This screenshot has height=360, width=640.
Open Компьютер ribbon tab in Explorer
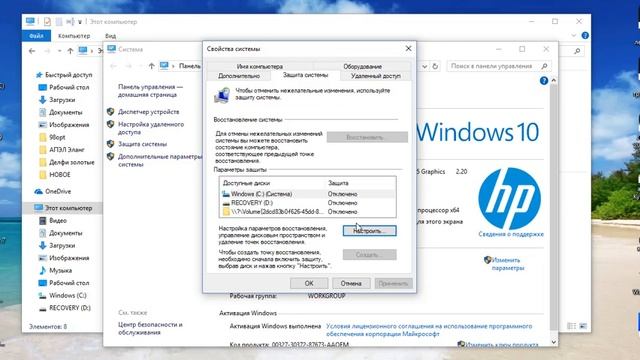point(74,36)
